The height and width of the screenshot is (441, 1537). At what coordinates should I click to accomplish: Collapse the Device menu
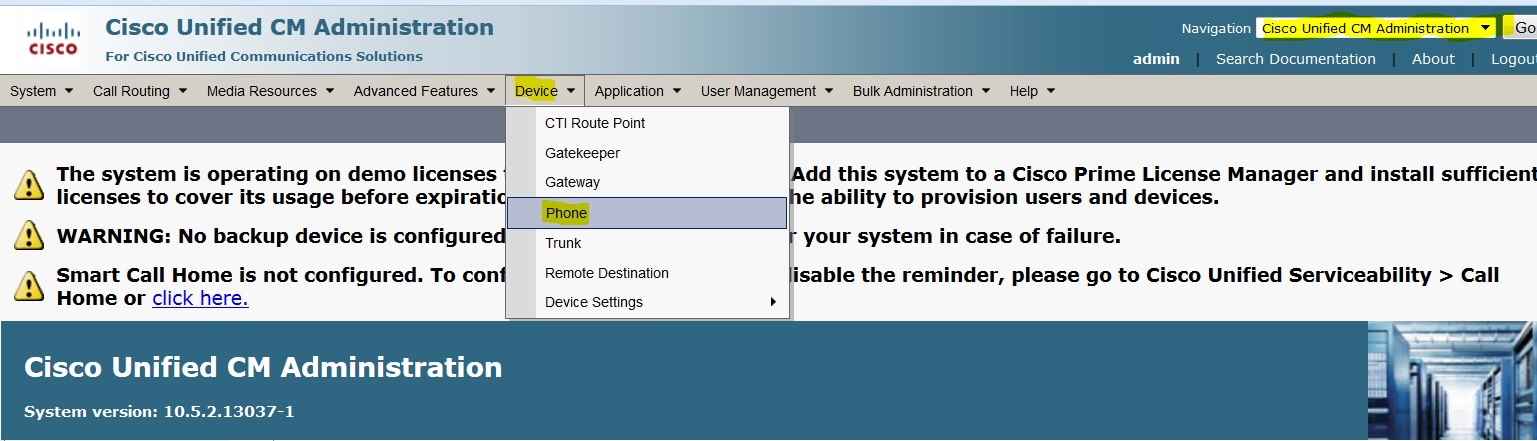coord(545,91)
